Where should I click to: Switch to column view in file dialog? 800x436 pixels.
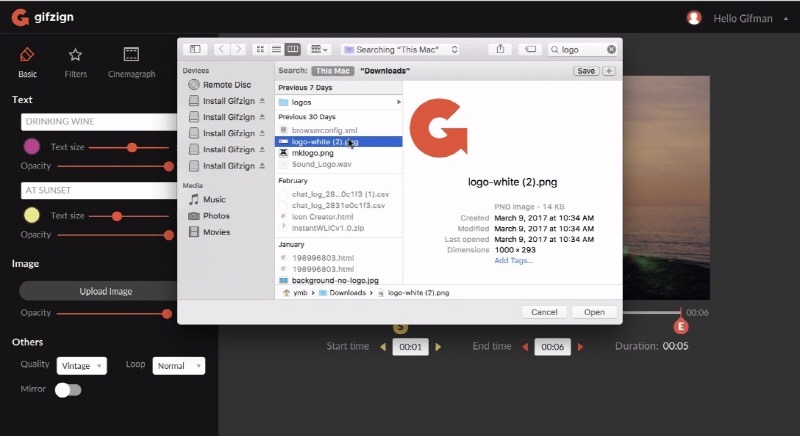click(x=292, y=49)
